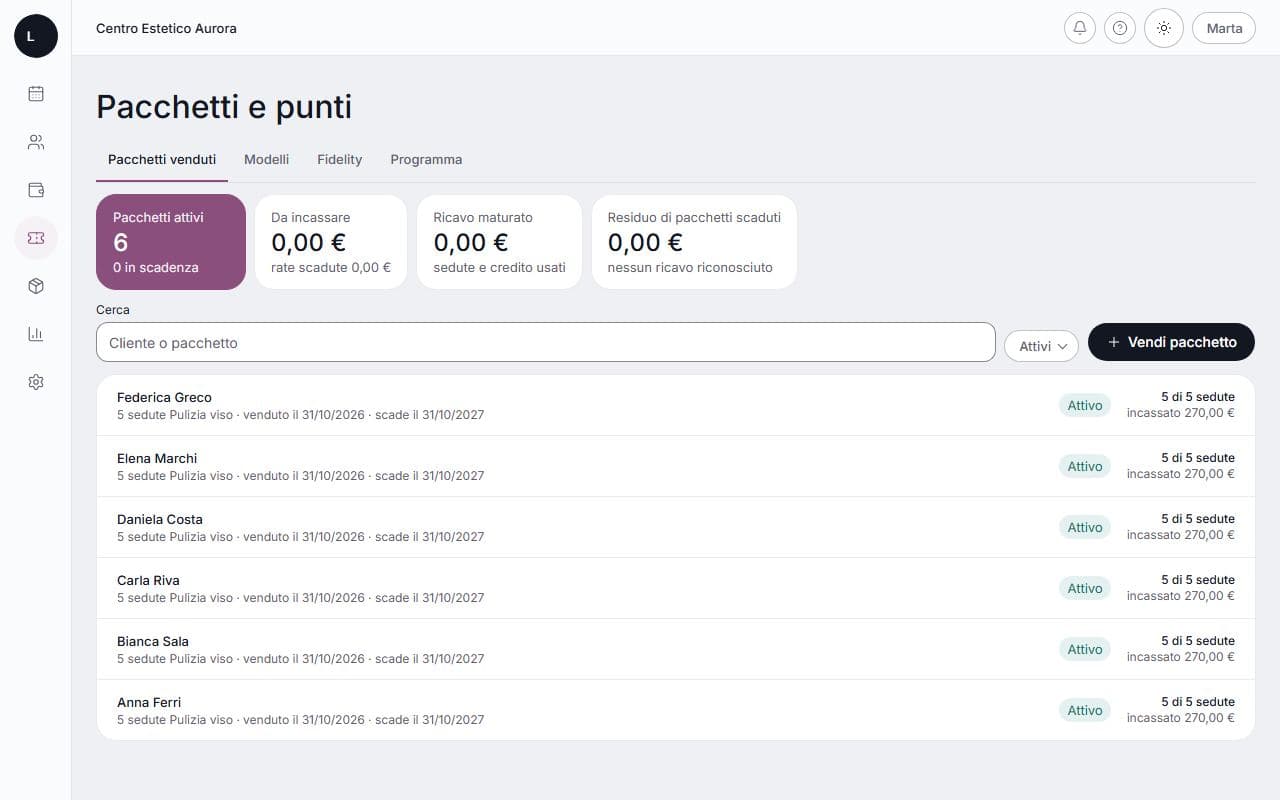
Task: Open settings gear in sidebar
Action: [x=36, y=382]
